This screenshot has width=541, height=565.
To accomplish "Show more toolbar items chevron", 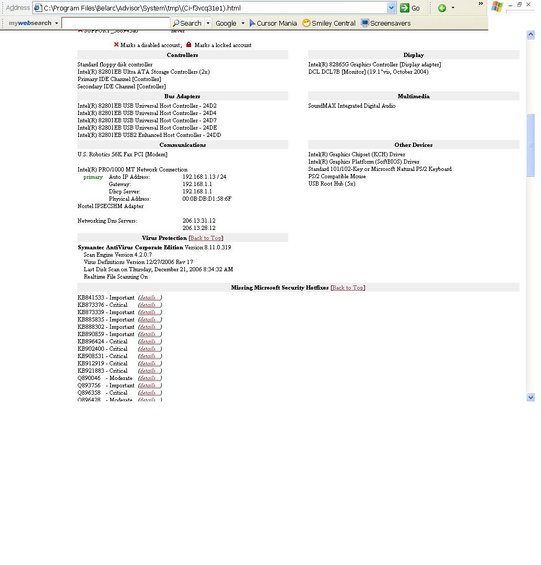I will coord(480,4).
